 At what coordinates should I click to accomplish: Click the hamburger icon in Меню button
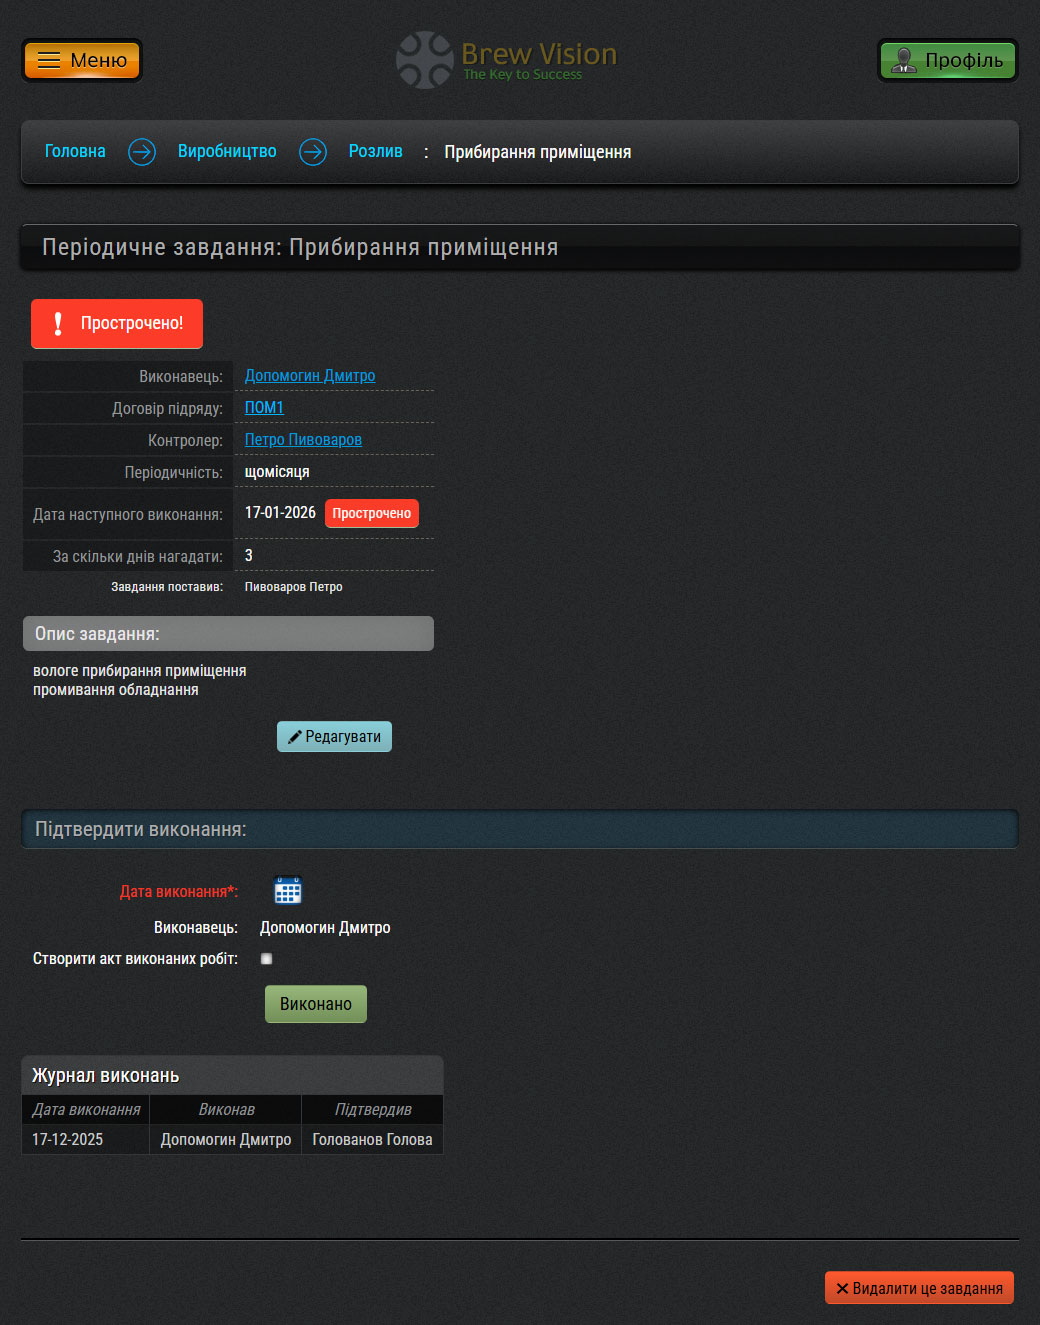point(49,61)
